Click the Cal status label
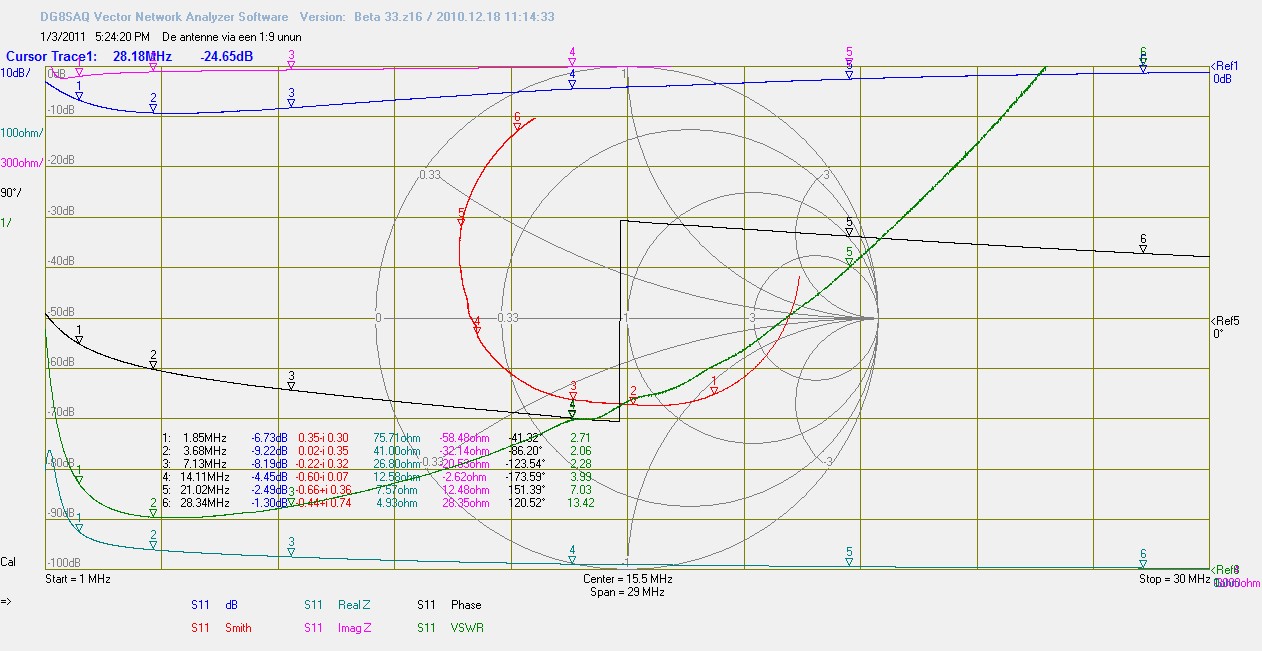This screenshot has width=1262, height=651. [x=8, y=562]
